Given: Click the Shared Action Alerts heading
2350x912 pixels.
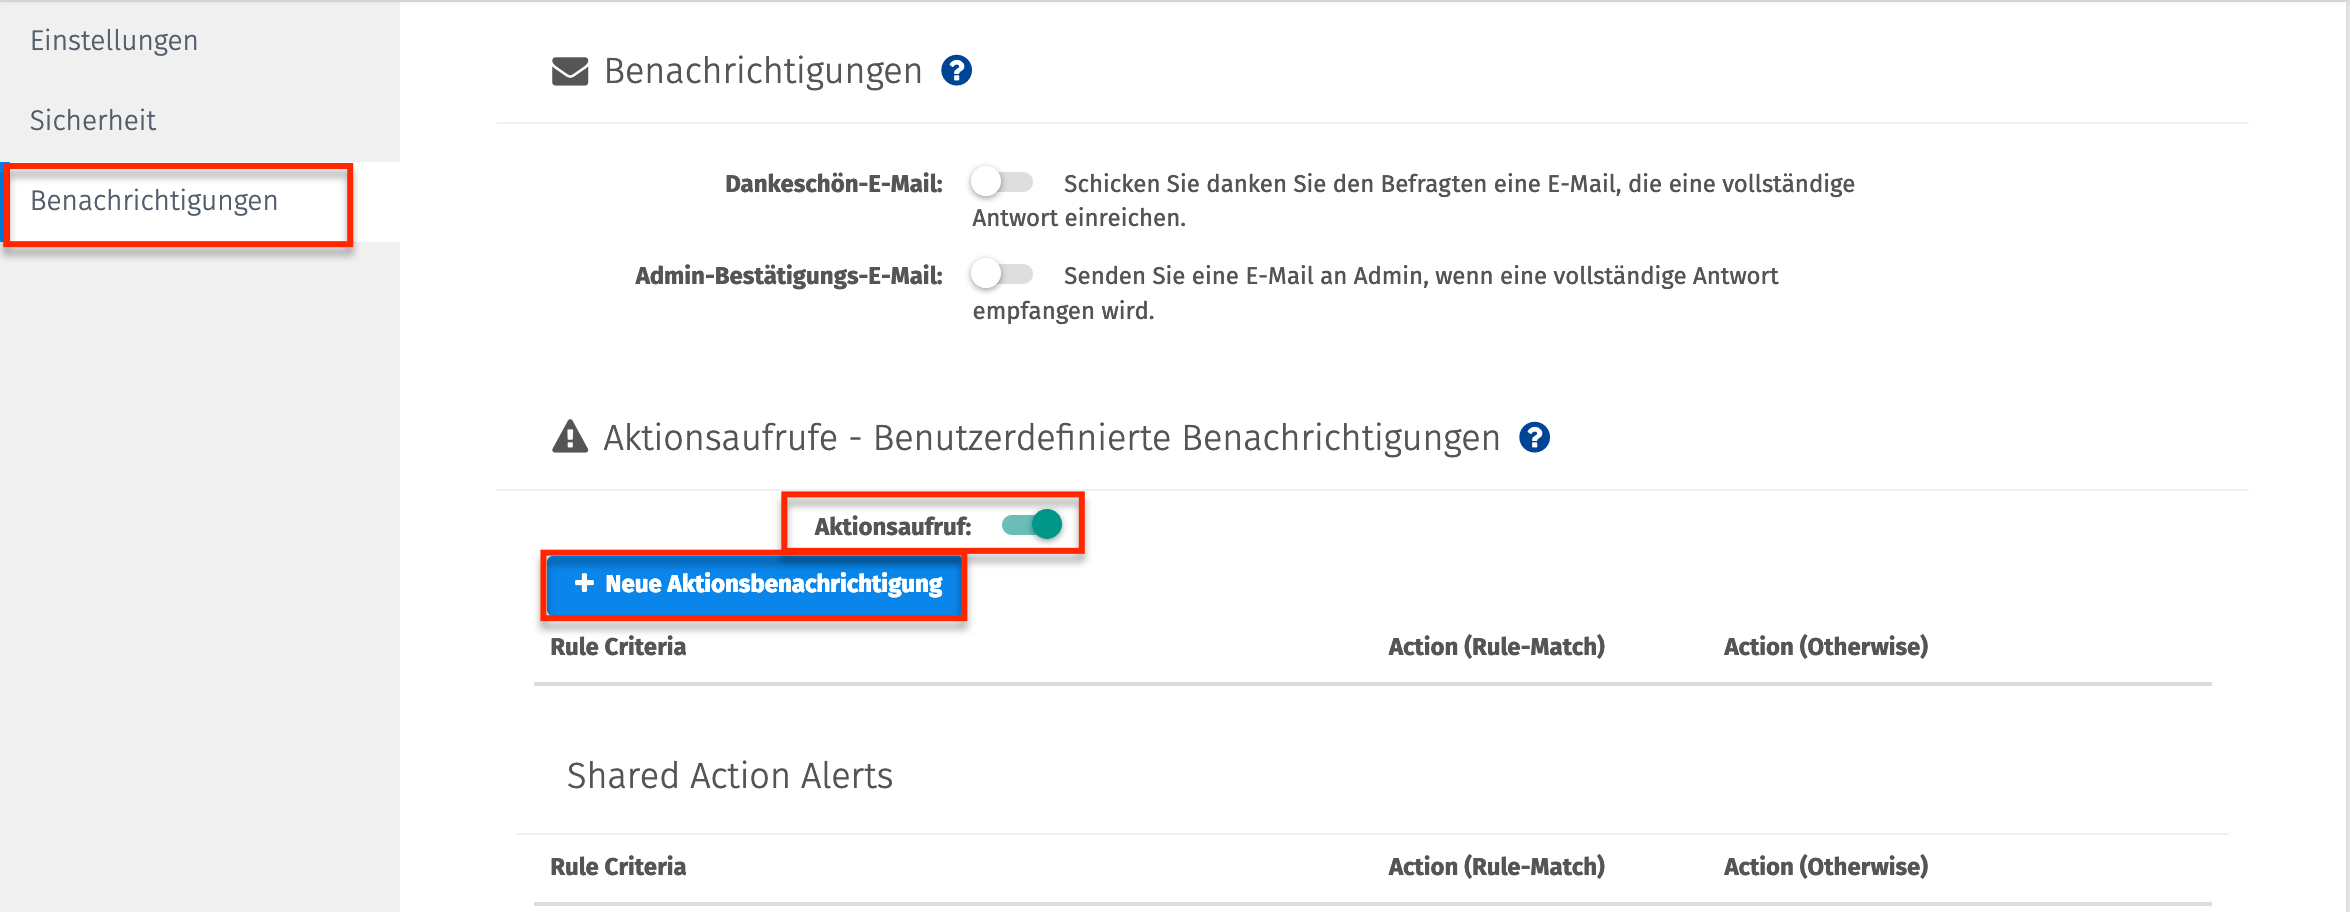Looking at the screenshot, I should coord(729,775).
